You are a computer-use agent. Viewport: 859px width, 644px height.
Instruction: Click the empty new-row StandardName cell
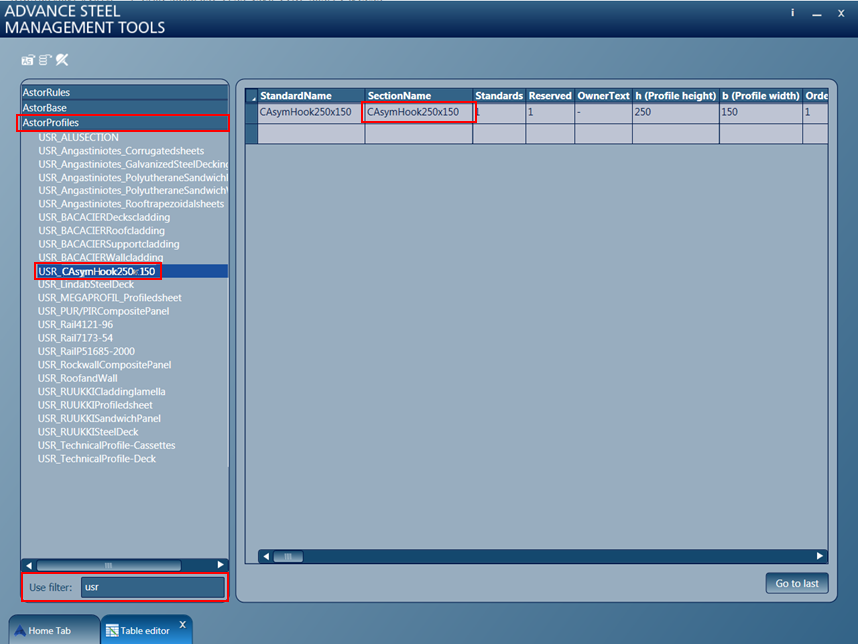pos(311,134)
